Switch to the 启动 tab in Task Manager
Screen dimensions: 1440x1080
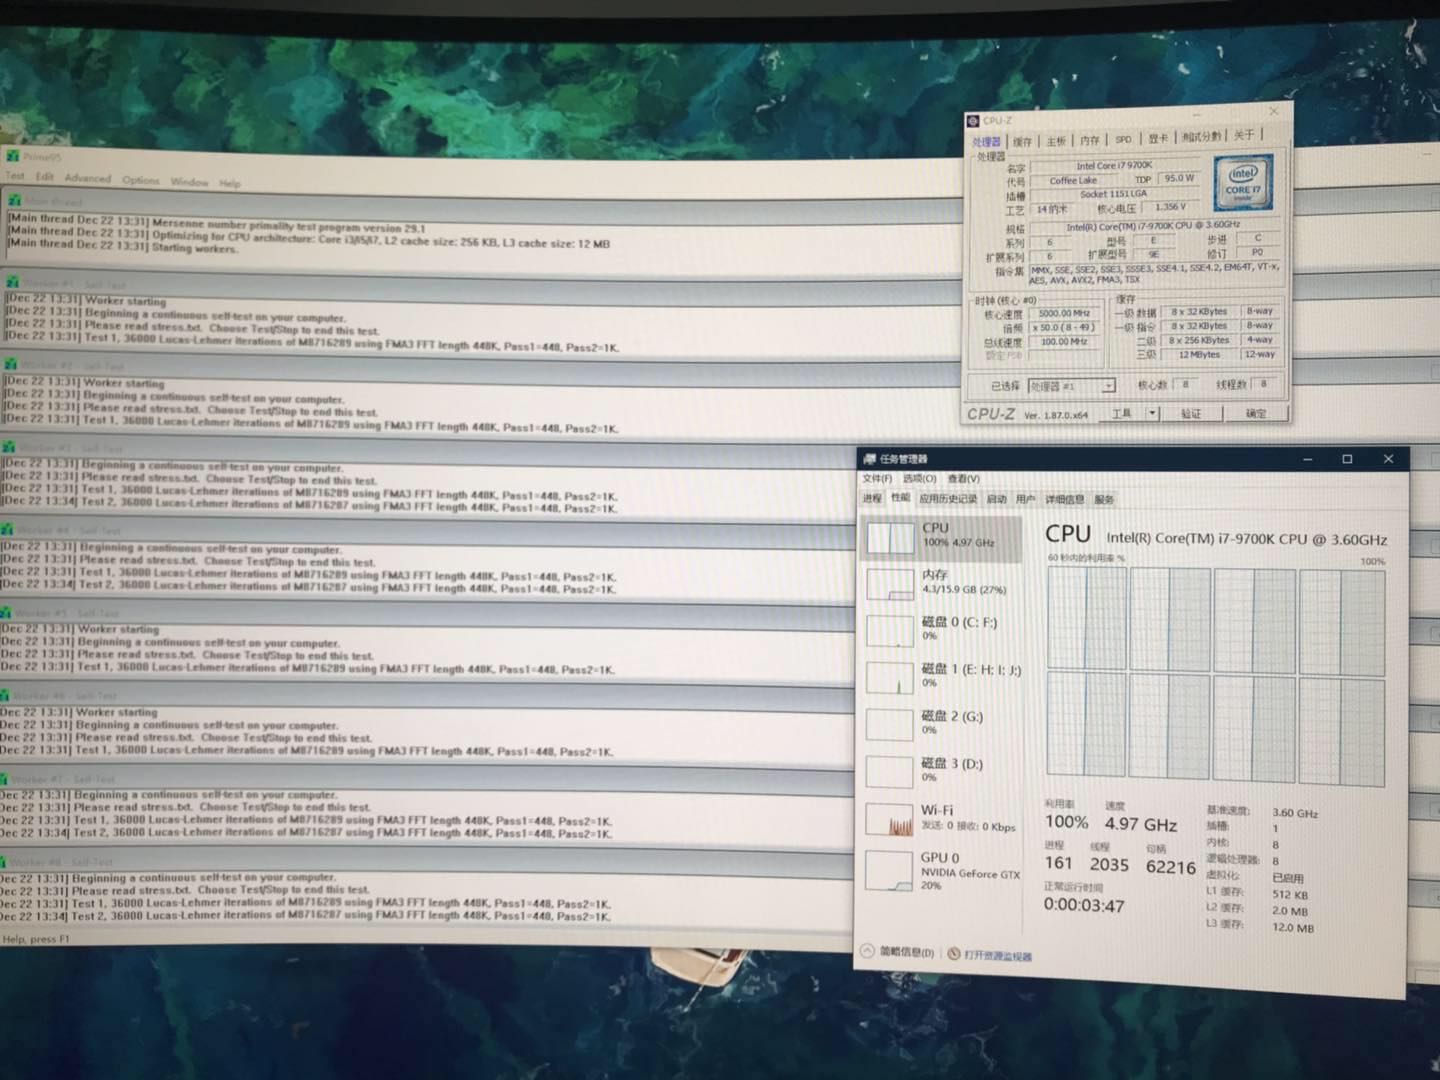[997, 499]
